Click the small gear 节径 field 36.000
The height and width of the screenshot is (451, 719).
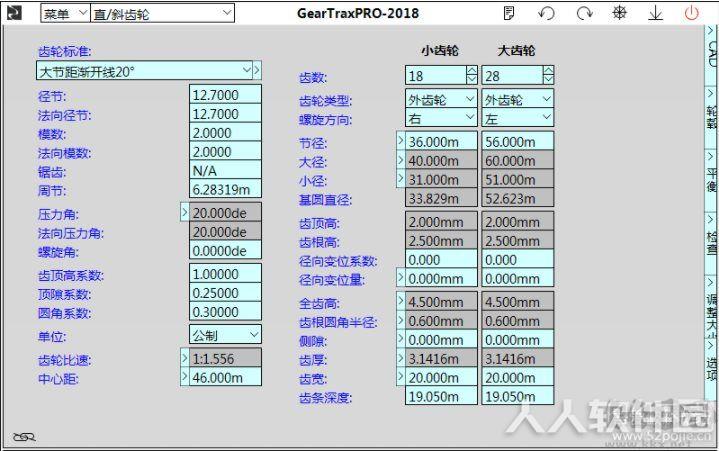pos(441,141)
